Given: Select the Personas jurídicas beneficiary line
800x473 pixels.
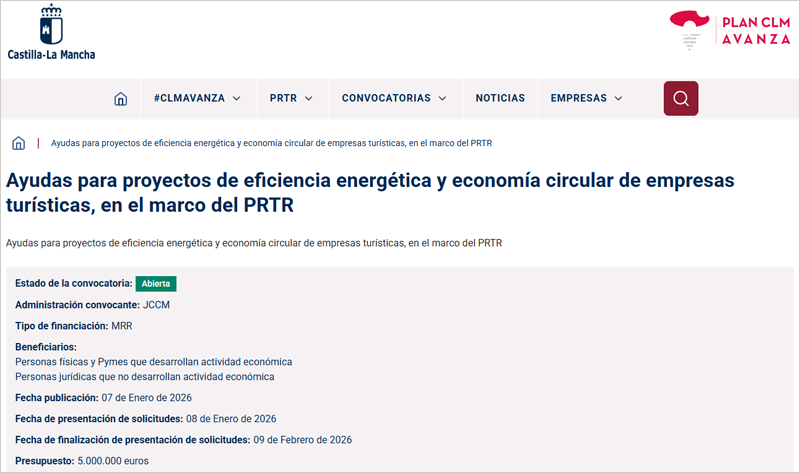Looking at the screenshot, I should [x=144, y=377].
